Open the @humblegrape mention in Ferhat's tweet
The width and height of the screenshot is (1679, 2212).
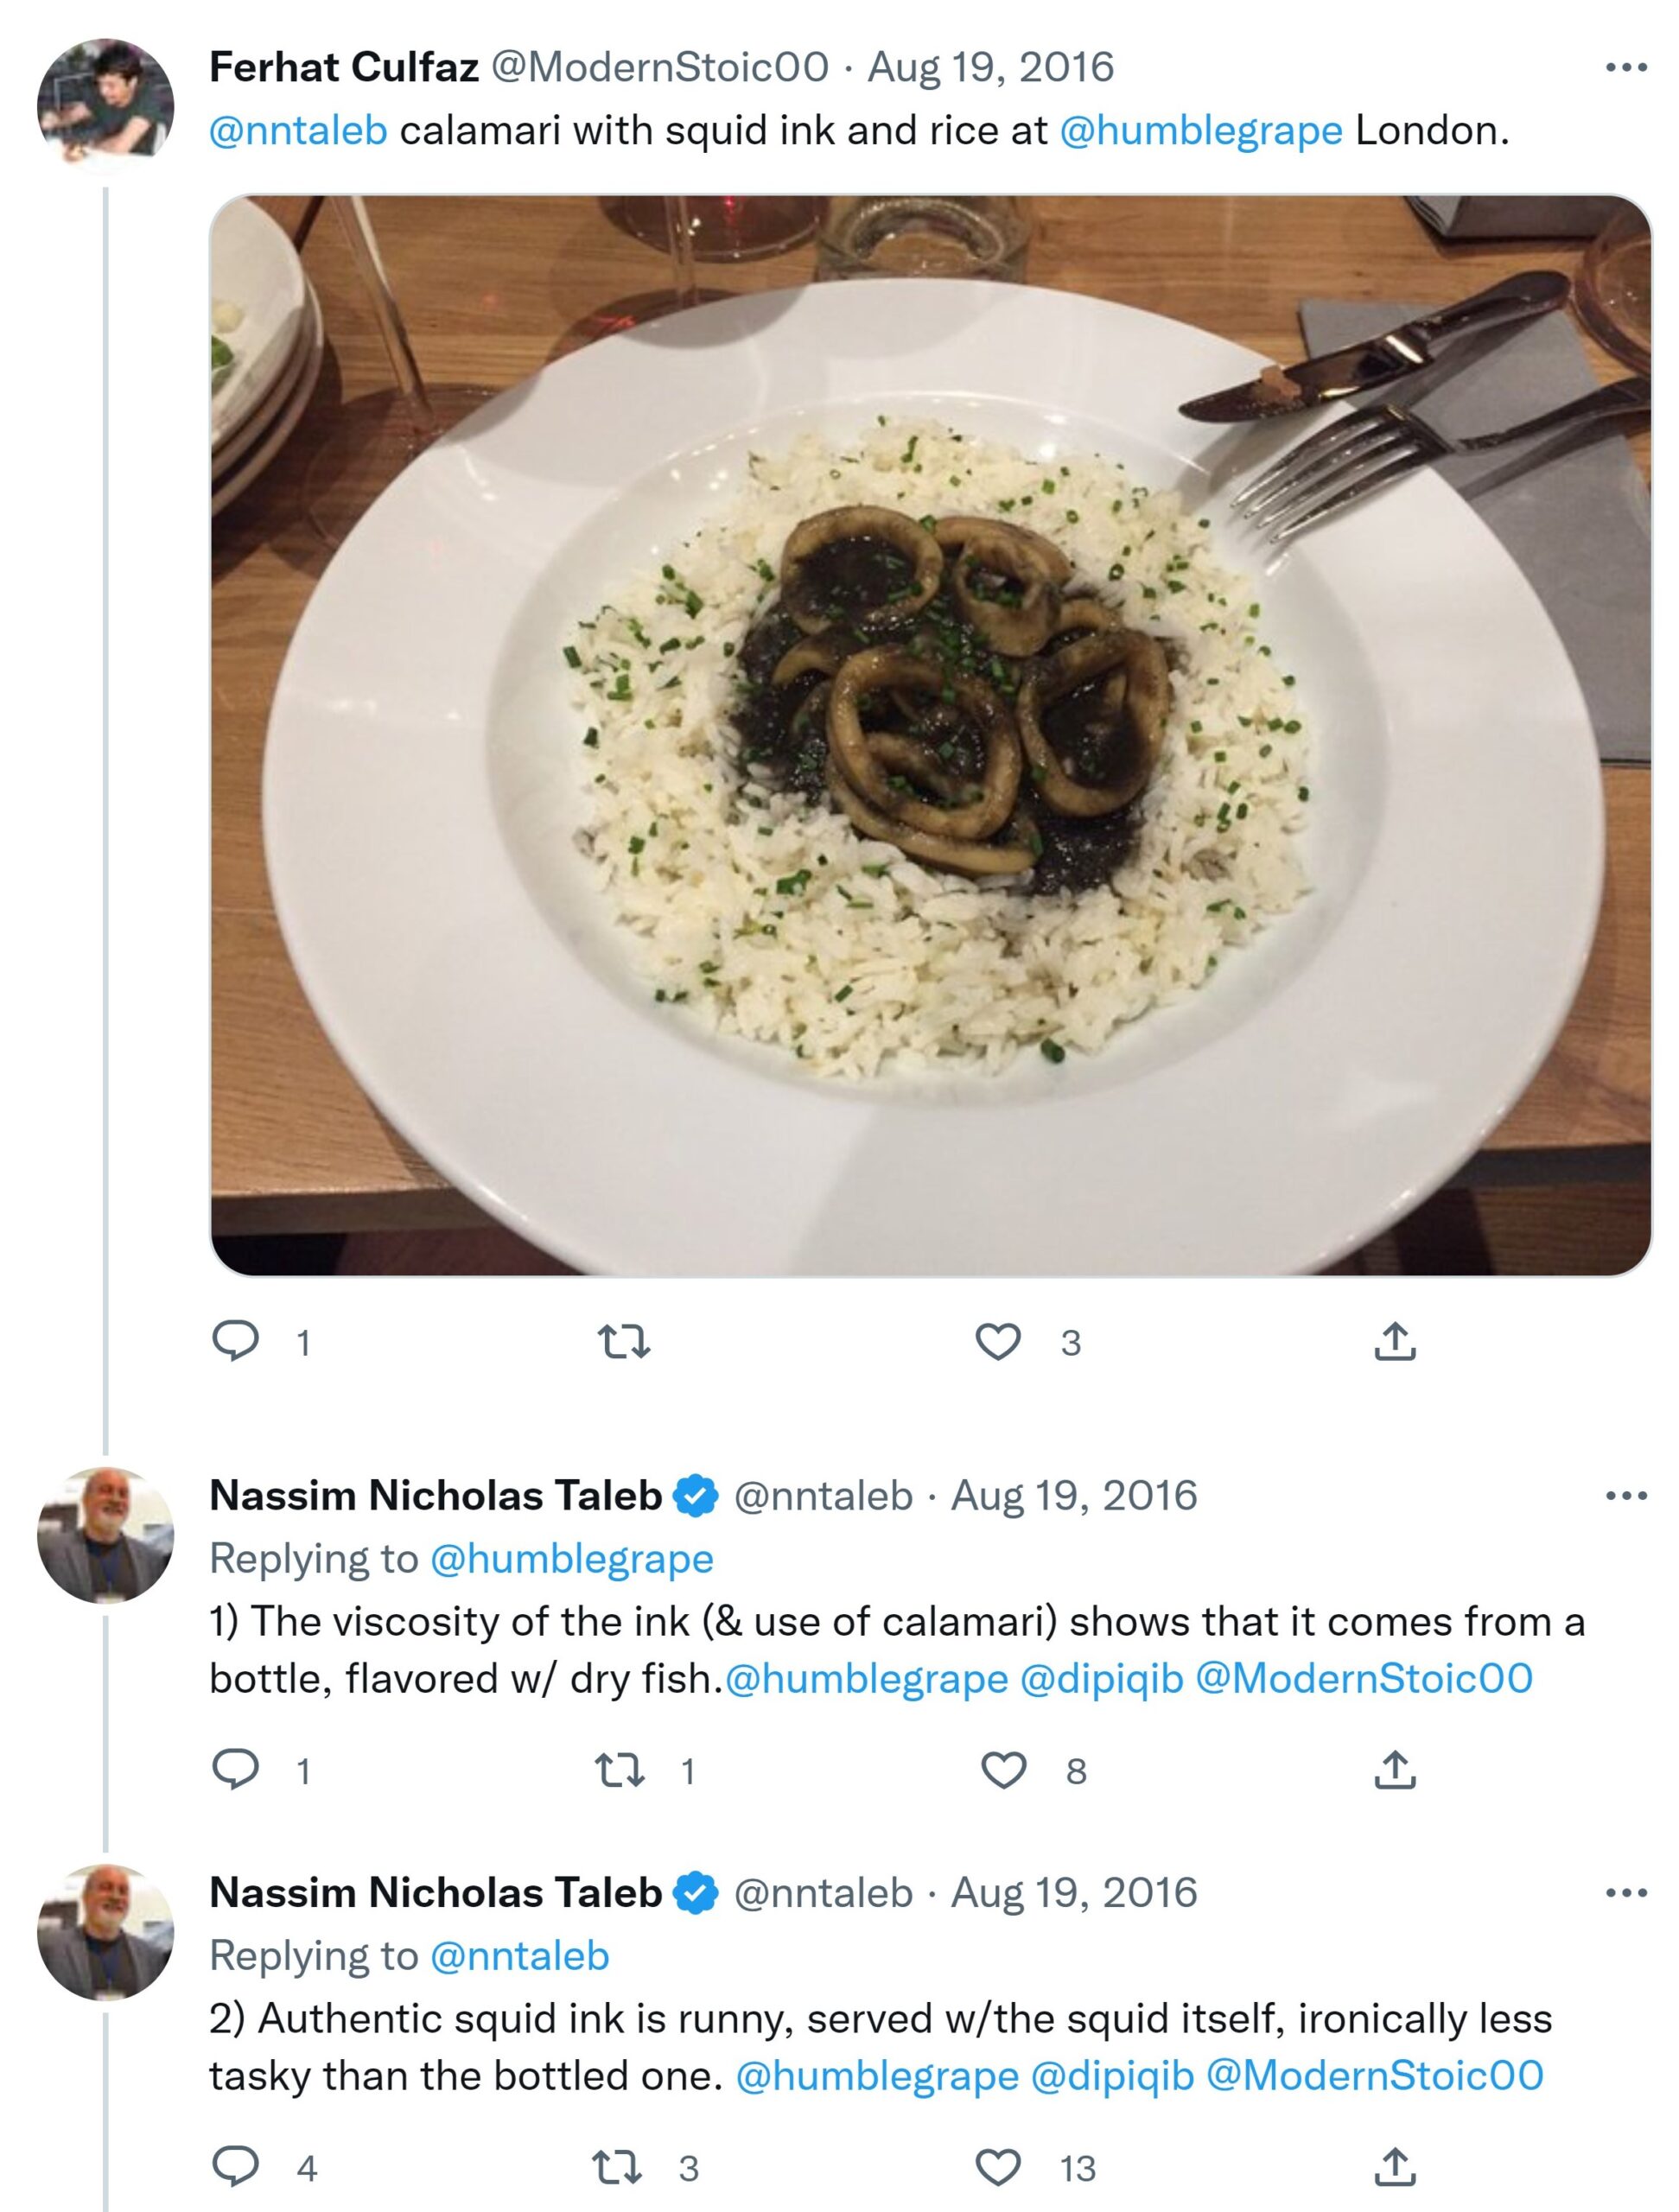click(x=1200, y=131)
